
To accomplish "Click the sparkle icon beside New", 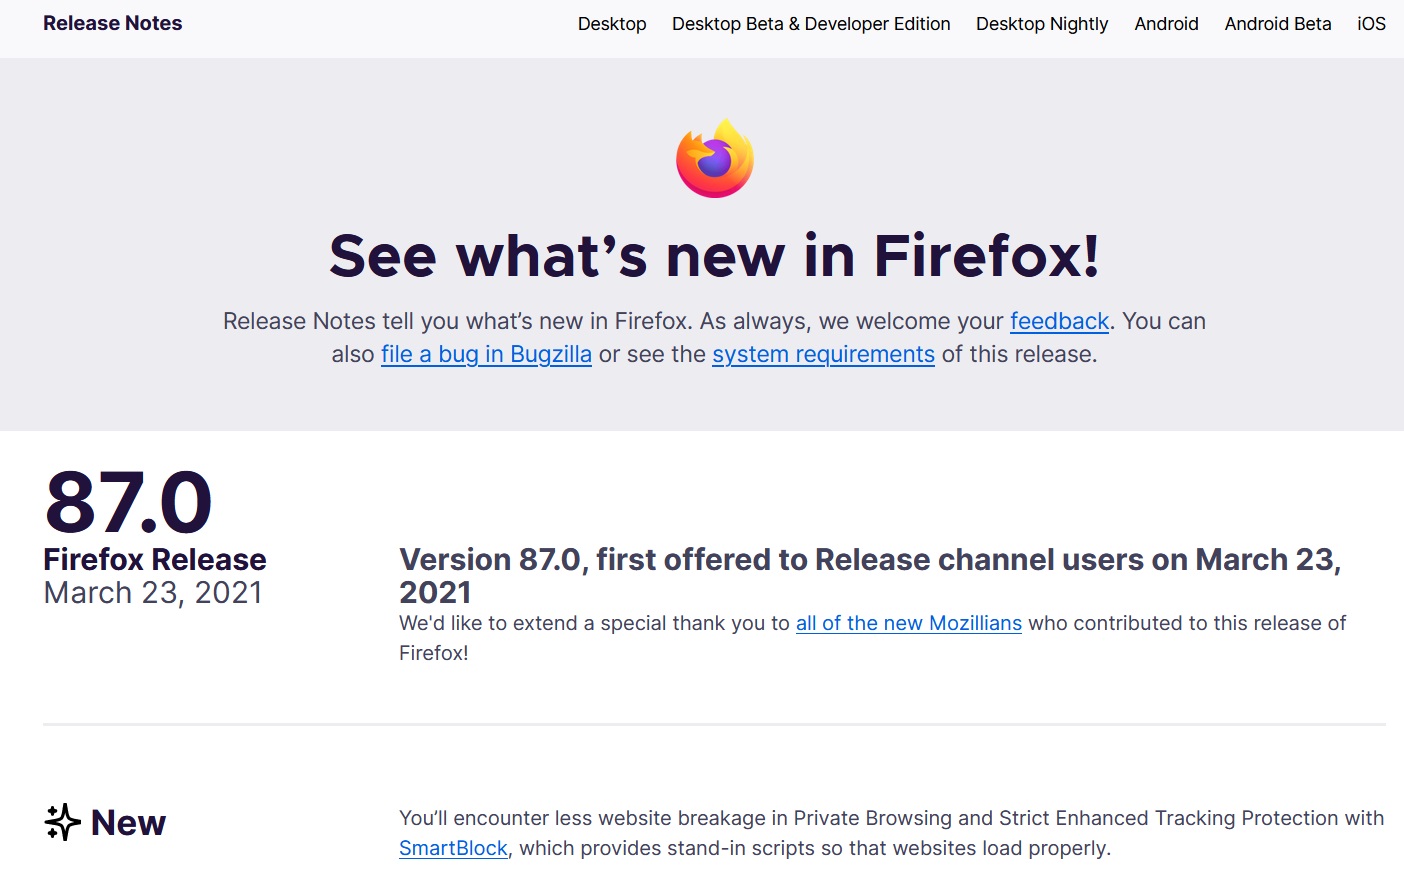I will 62,822.
